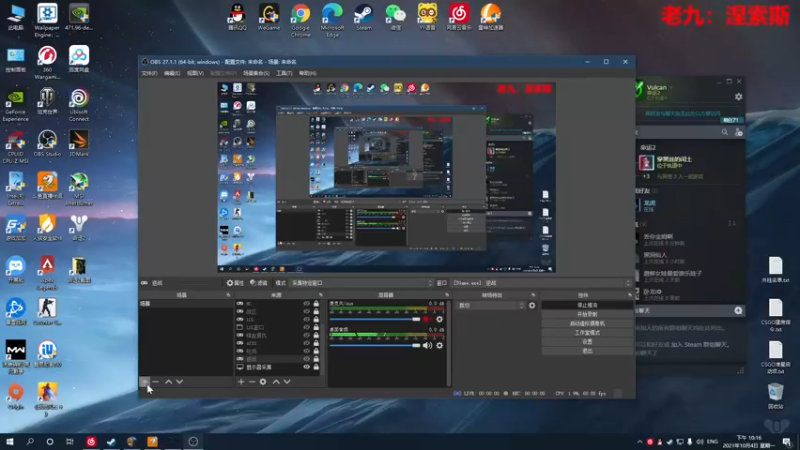
Task: Toggle visibility of LOL source
Action: pos(307,319)
